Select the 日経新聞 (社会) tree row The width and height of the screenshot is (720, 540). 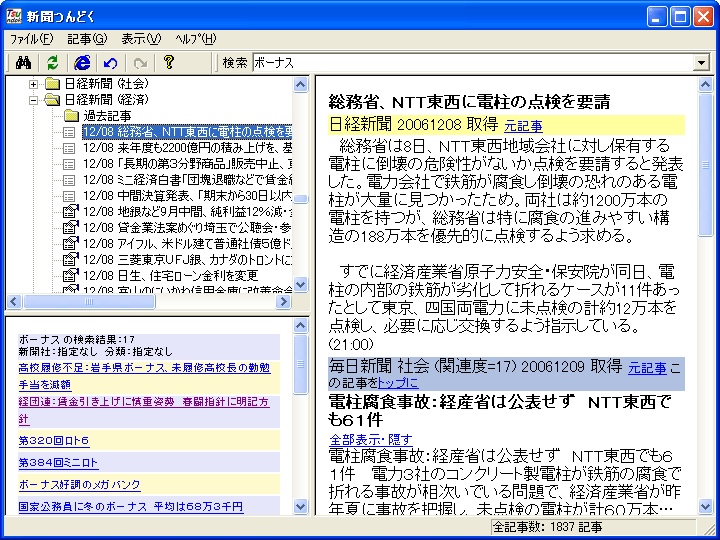(x=107, y=84)
